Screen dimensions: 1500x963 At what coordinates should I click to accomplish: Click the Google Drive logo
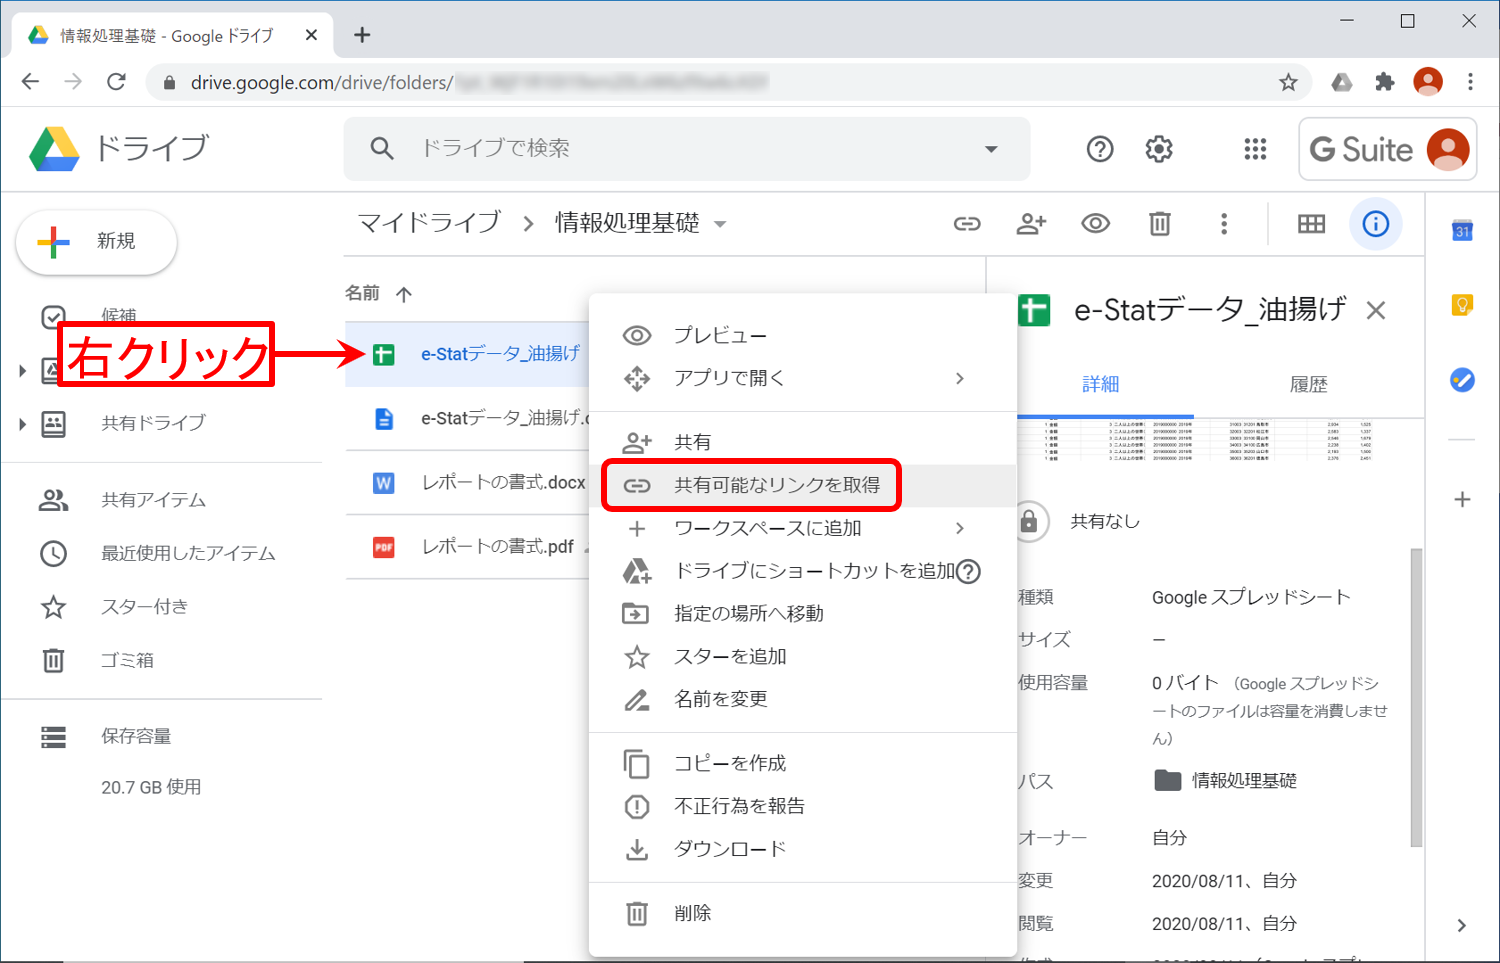[x=54, y=149]
